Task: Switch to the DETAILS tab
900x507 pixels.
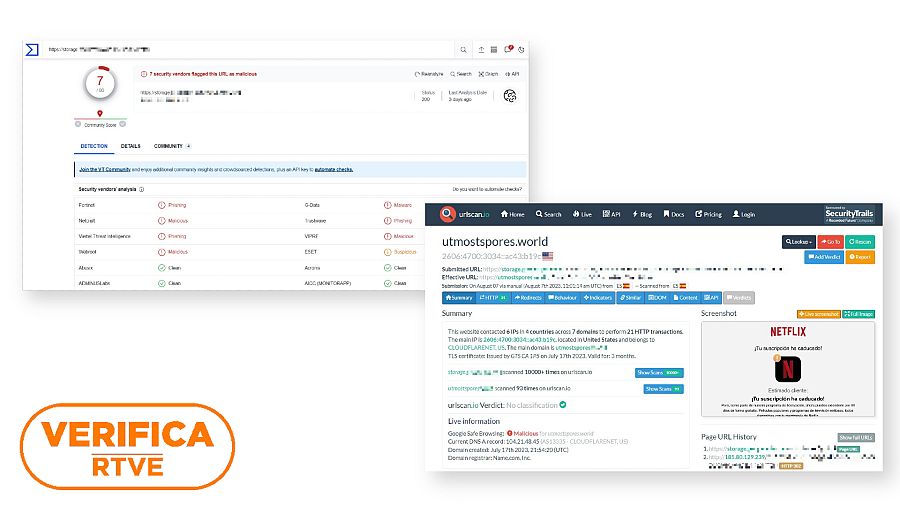Action: click(130, 146)
